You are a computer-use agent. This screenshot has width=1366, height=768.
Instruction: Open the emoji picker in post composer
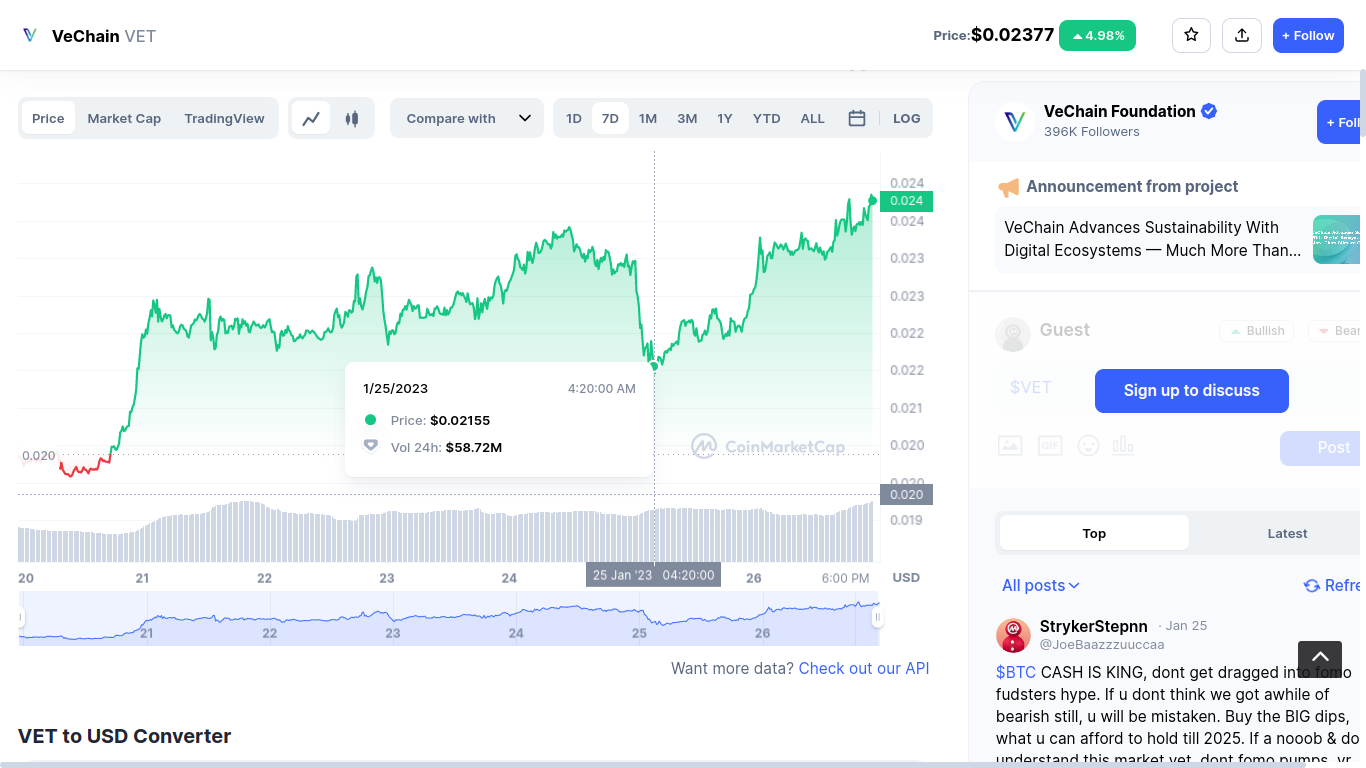pos(1088,446)
